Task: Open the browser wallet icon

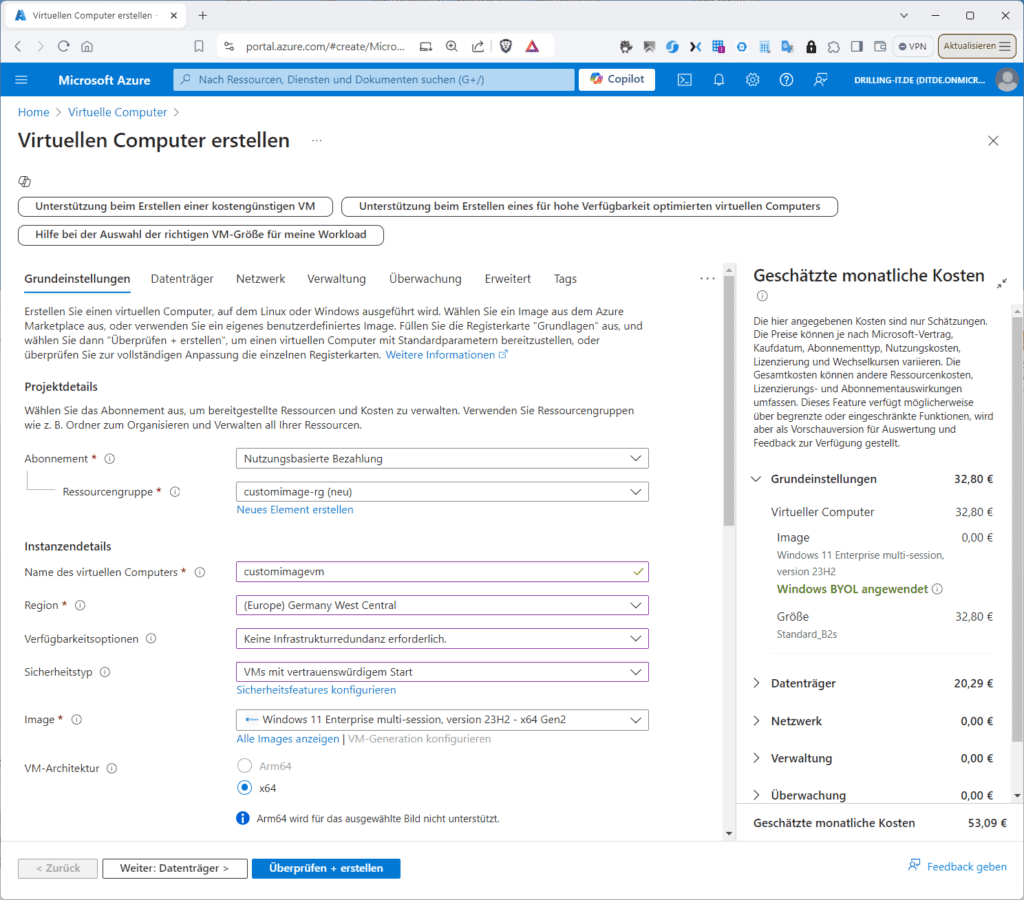Action: [x=880, y=46]
